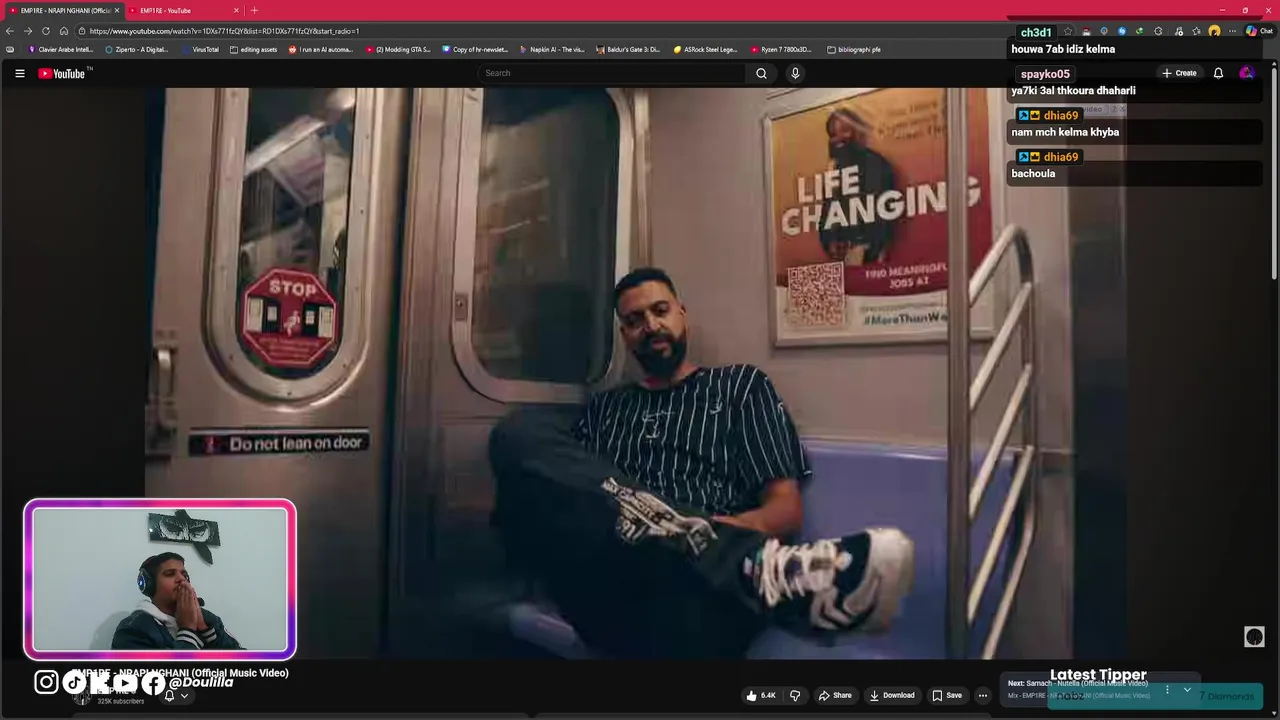
Task: Open a new browser tab with plus
Action: 254,10
